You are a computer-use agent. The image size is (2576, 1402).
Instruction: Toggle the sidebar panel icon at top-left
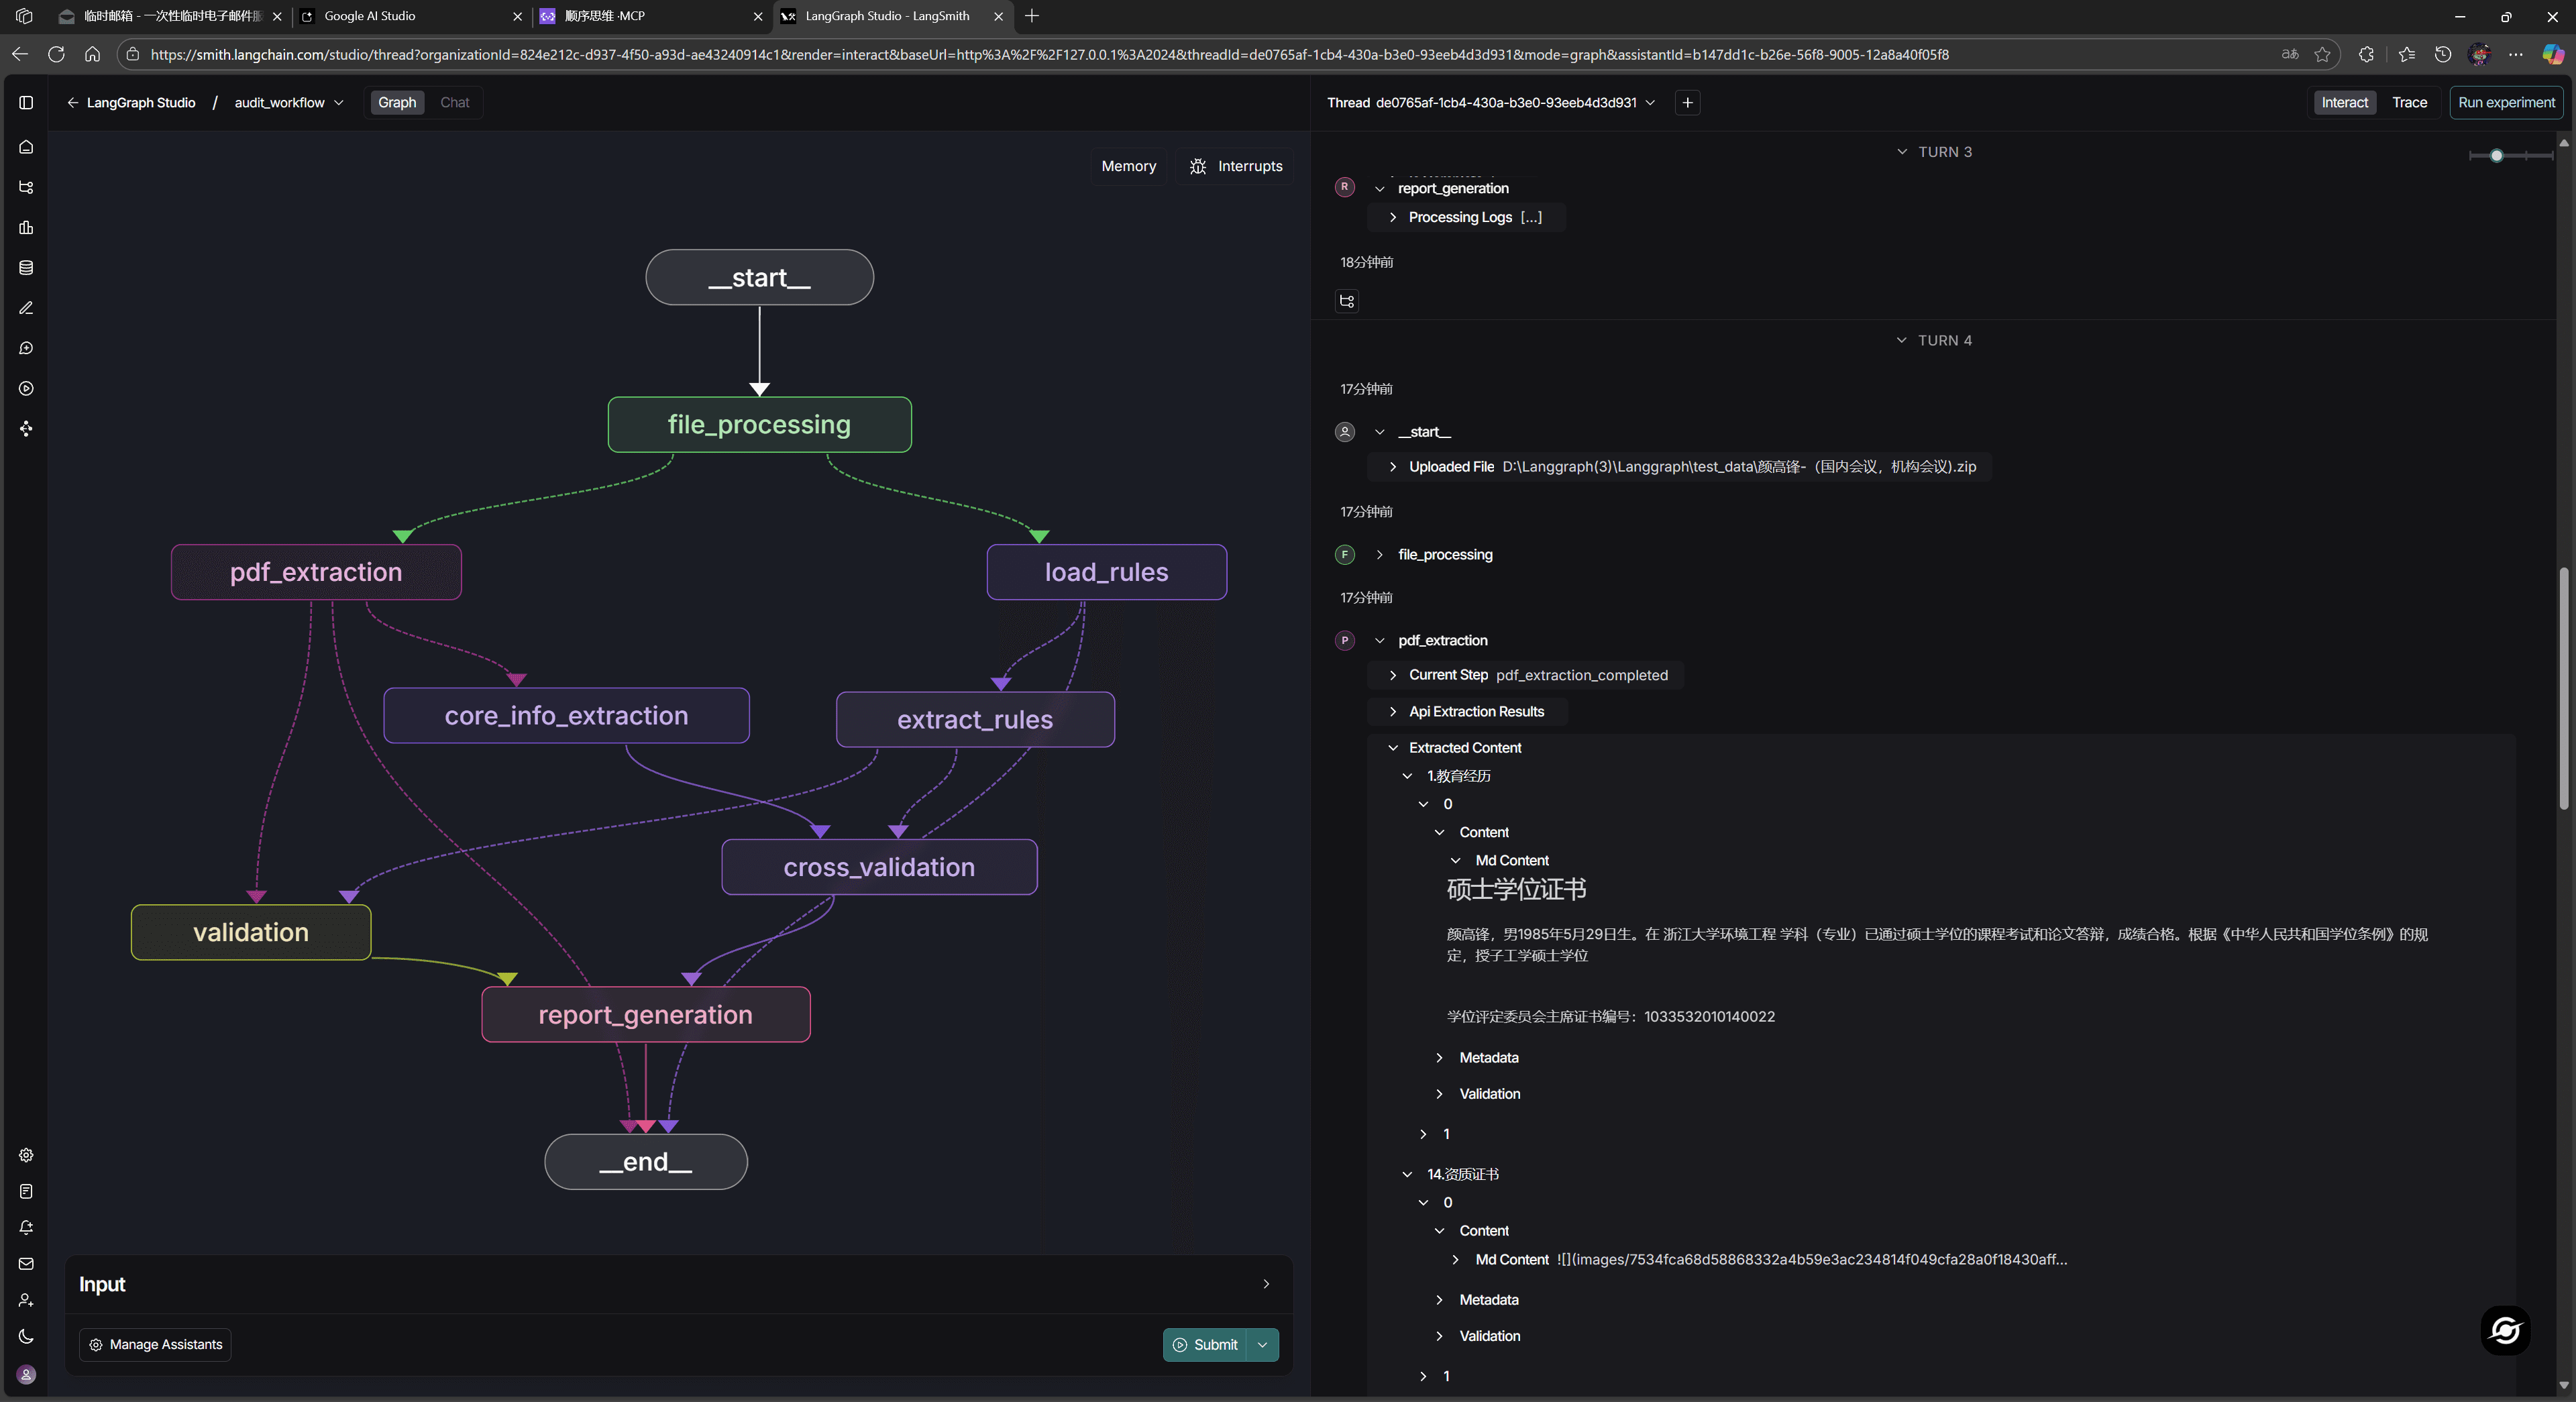point(26,102)
